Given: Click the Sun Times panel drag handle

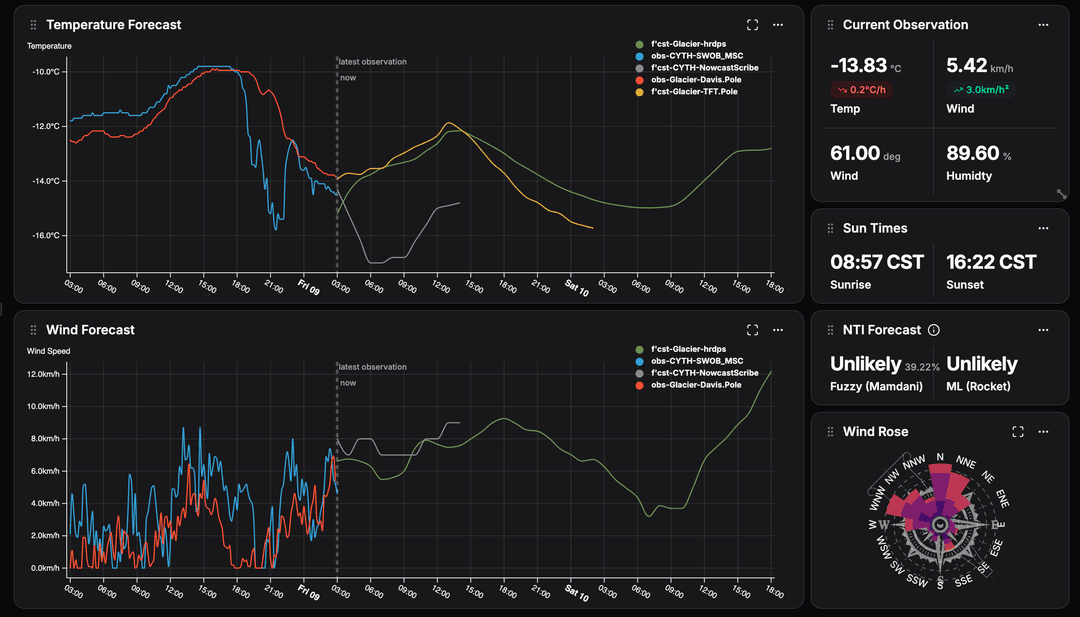Looking at the screenshot, I should pos(830,228).
